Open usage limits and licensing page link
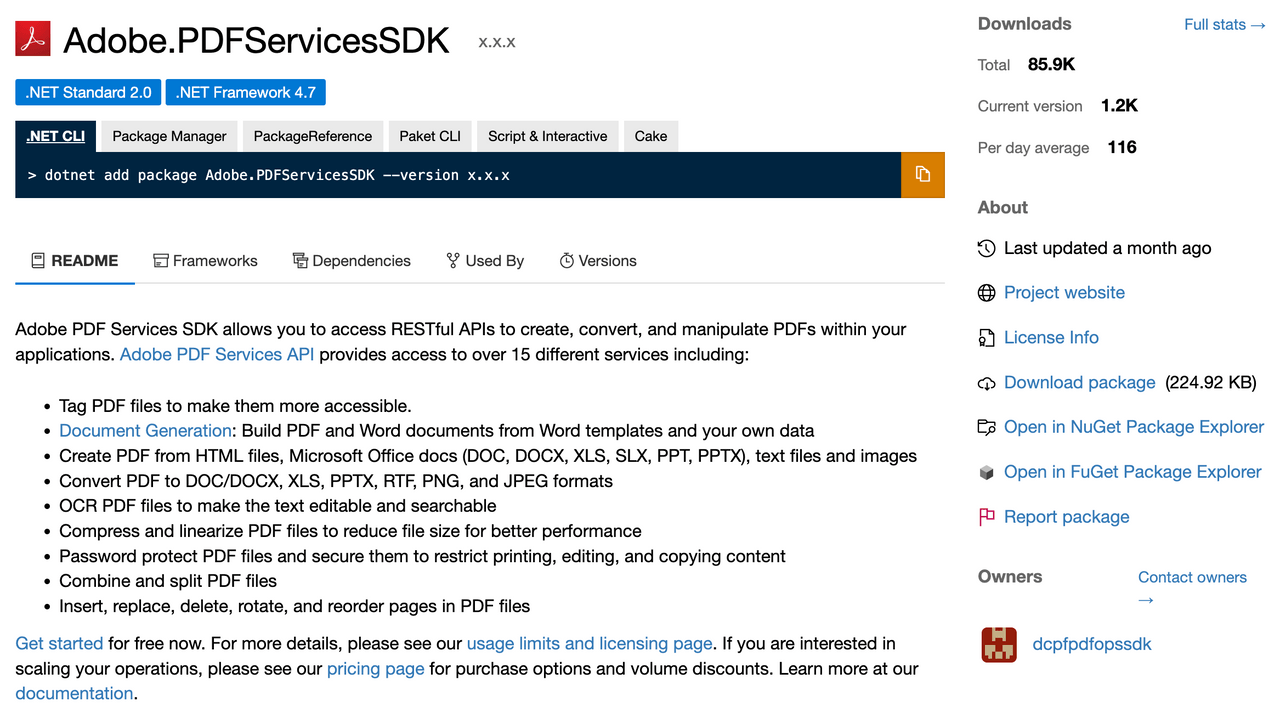The height and width of the screenshot is (712, 1280). (x=590, y=644)
